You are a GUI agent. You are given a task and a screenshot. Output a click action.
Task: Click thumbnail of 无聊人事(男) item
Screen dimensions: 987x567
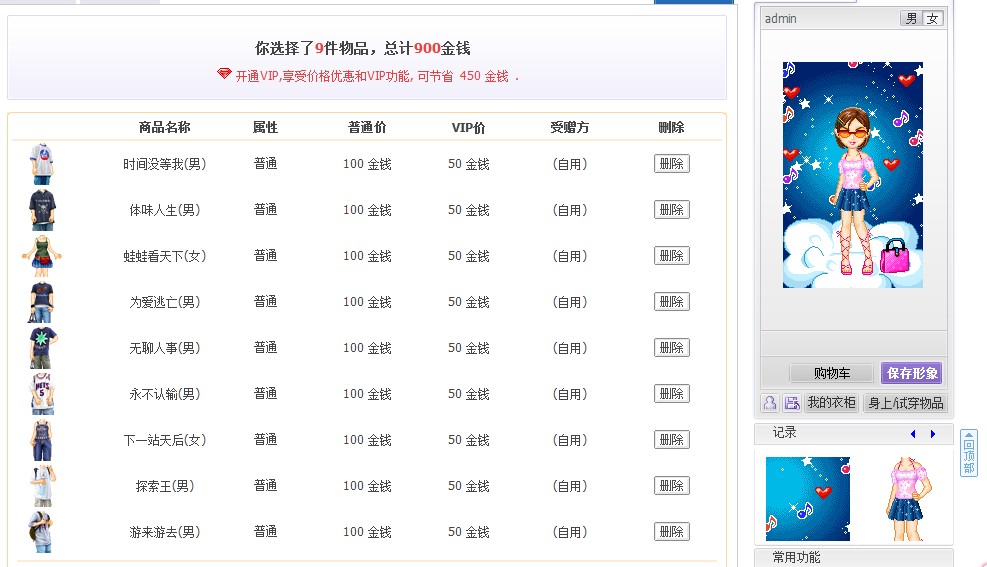42,347
